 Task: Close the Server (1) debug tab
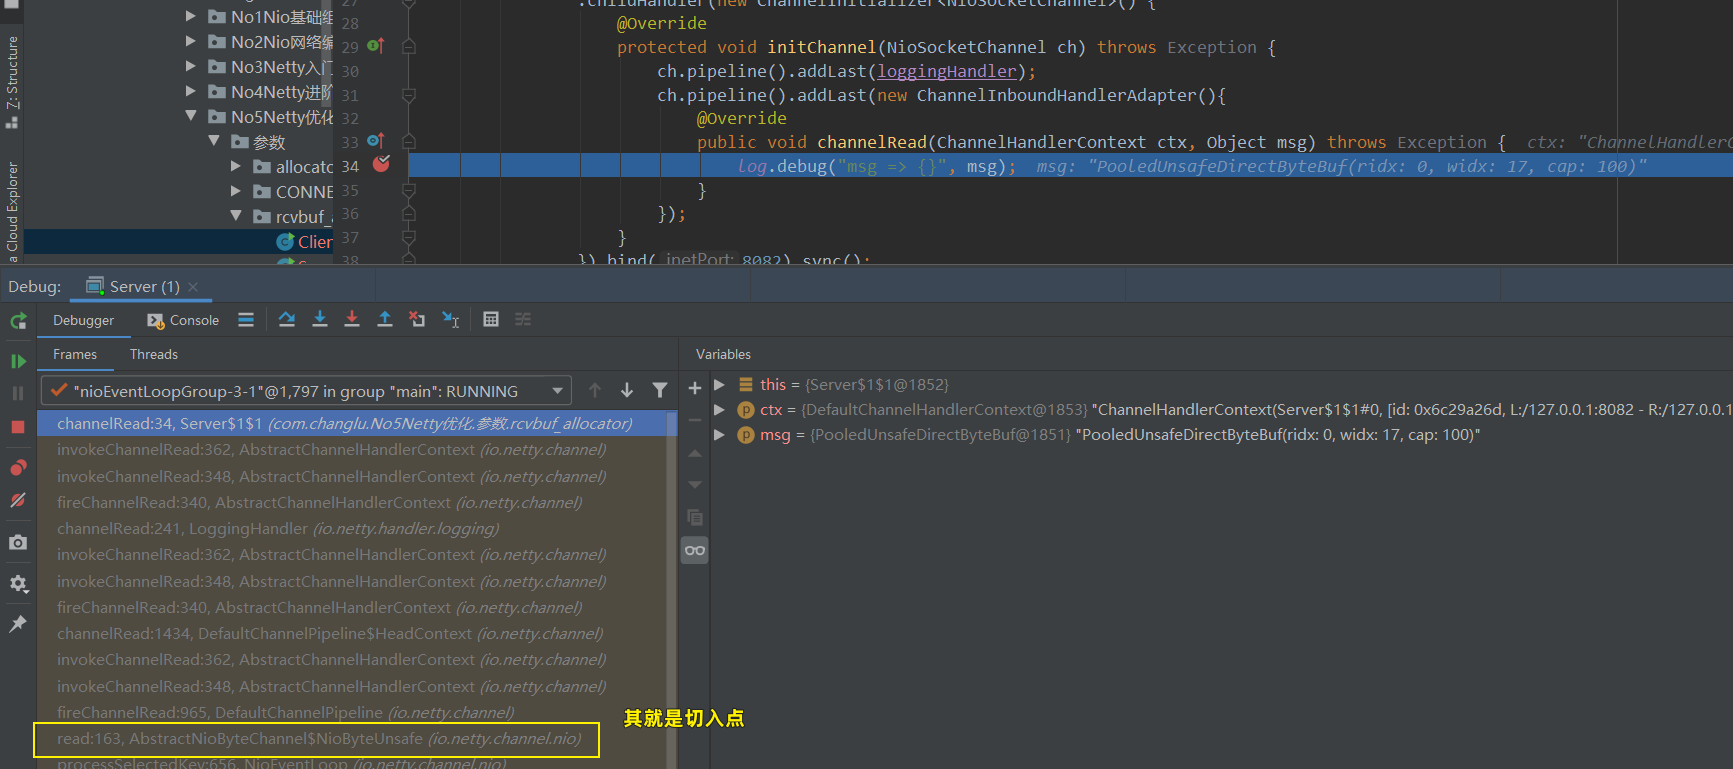[193, 287]
